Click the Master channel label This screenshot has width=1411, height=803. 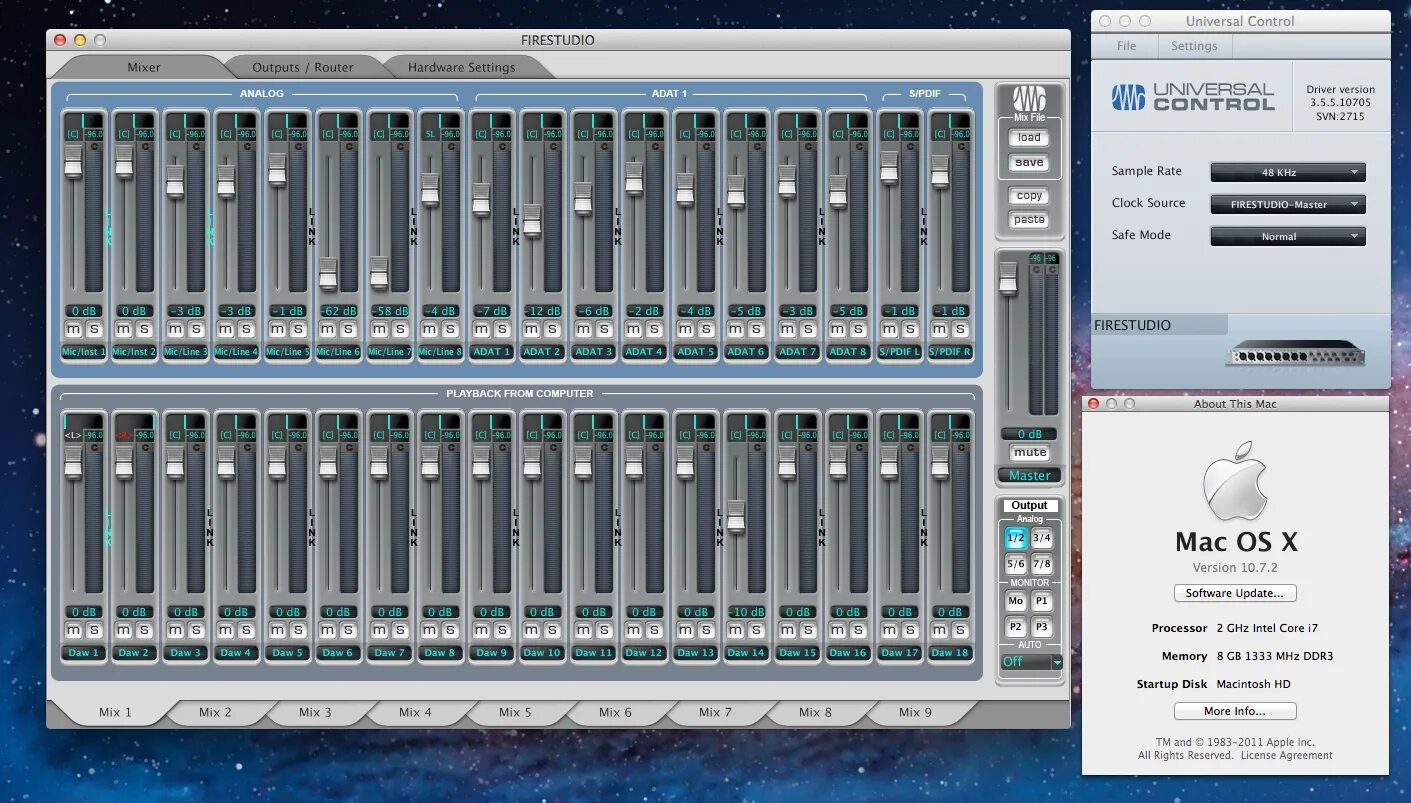click(x=1030, y=476)
